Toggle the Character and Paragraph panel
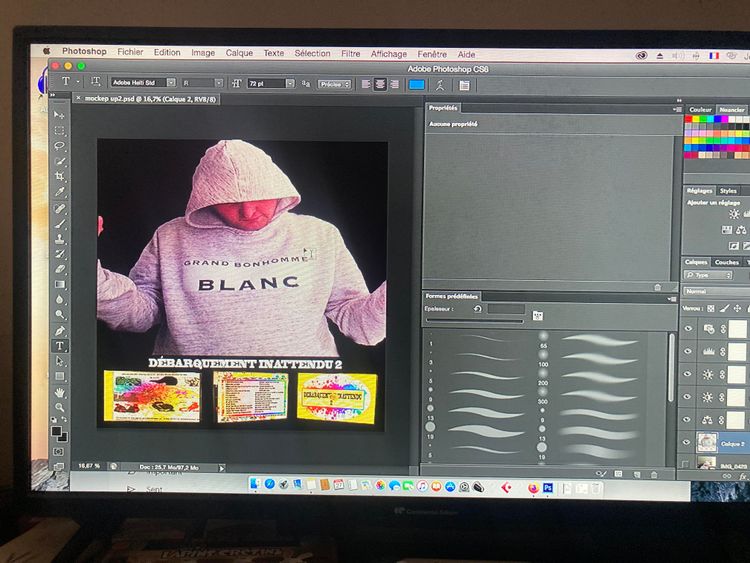750x563 pixels. coord(464,86)
